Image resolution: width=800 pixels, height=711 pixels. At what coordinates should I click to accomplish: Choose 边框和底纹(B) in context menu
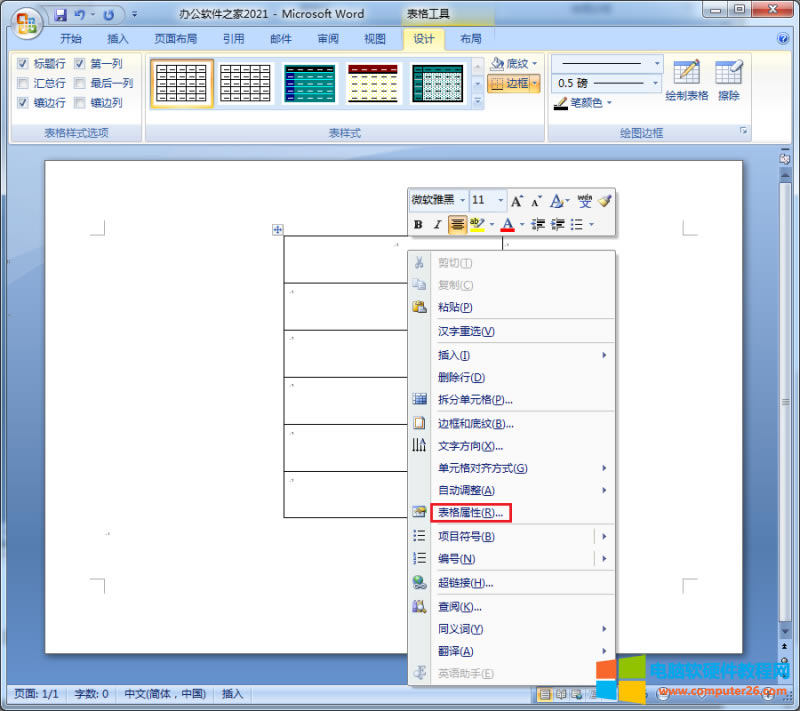(512, 424)
